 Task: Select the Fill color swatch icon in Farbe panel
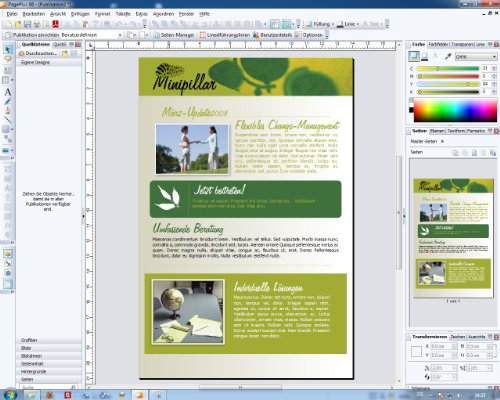pyautogui.click(x=414, y=57)
